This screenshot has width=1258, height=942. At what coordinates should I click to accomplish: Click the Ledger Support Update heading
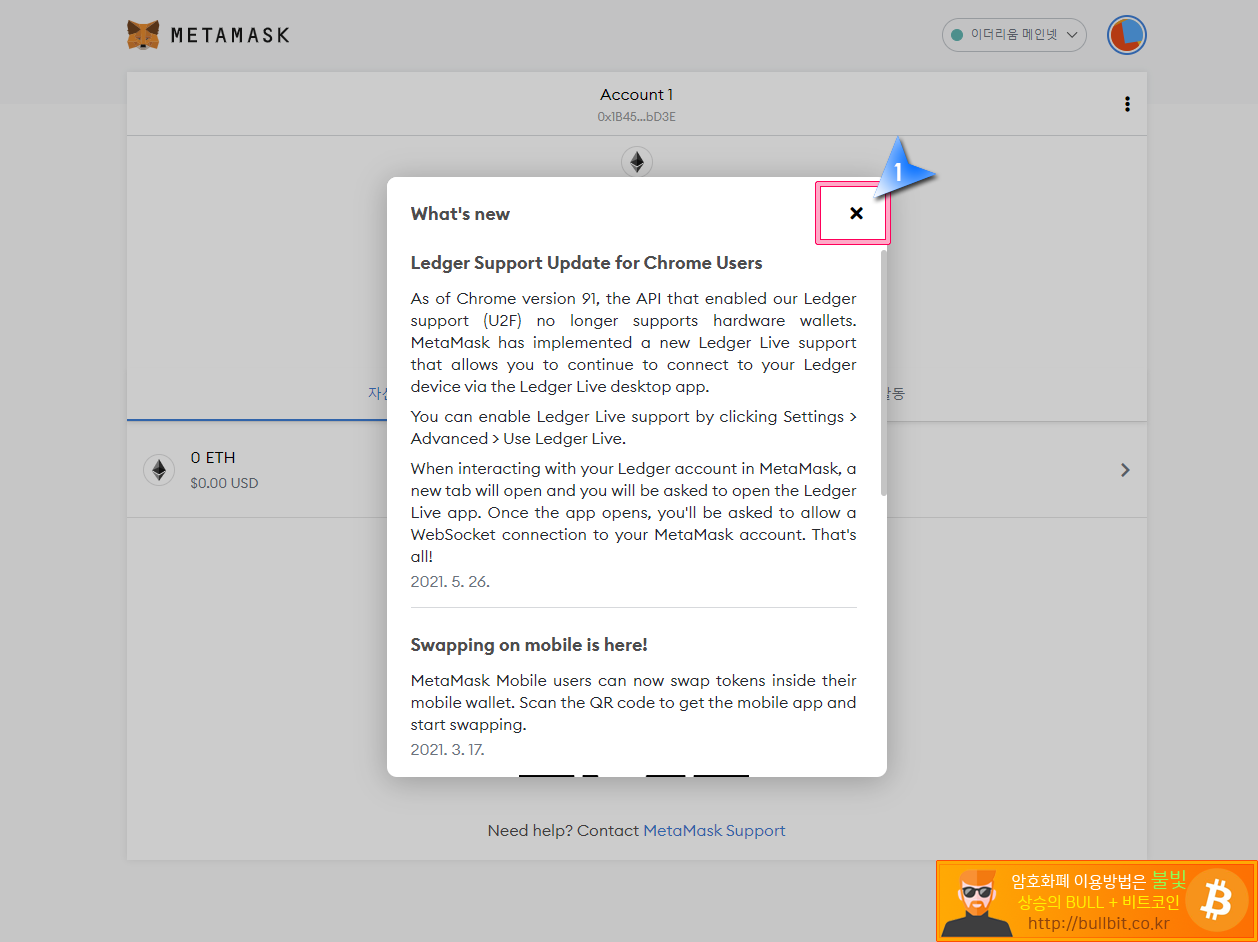tap(586, 263)
